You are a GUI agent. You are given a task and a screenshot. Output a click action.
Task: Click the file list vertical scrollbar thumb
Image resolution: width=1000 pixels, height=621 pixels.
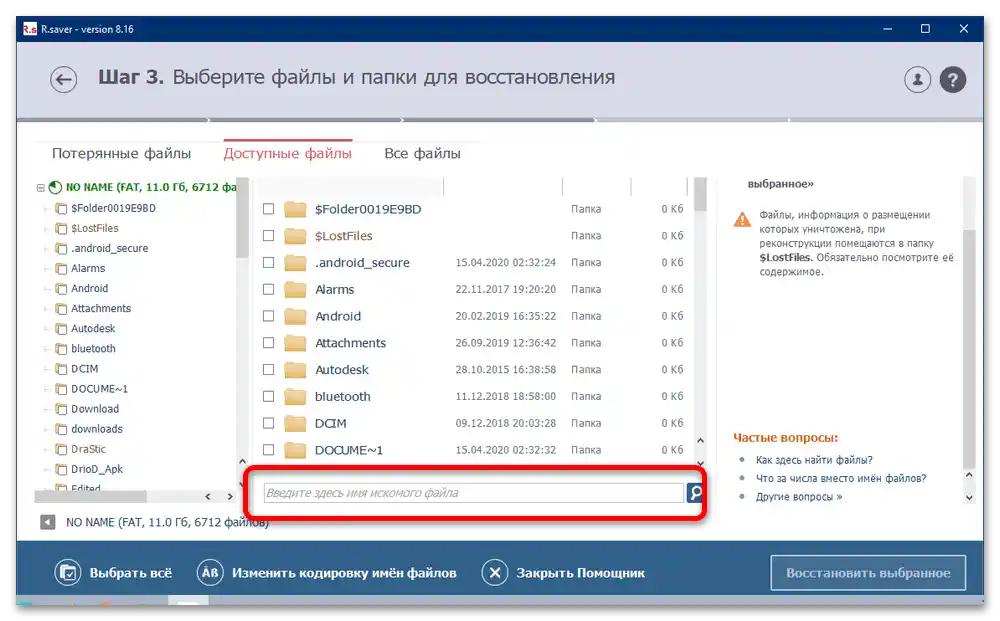700,194
